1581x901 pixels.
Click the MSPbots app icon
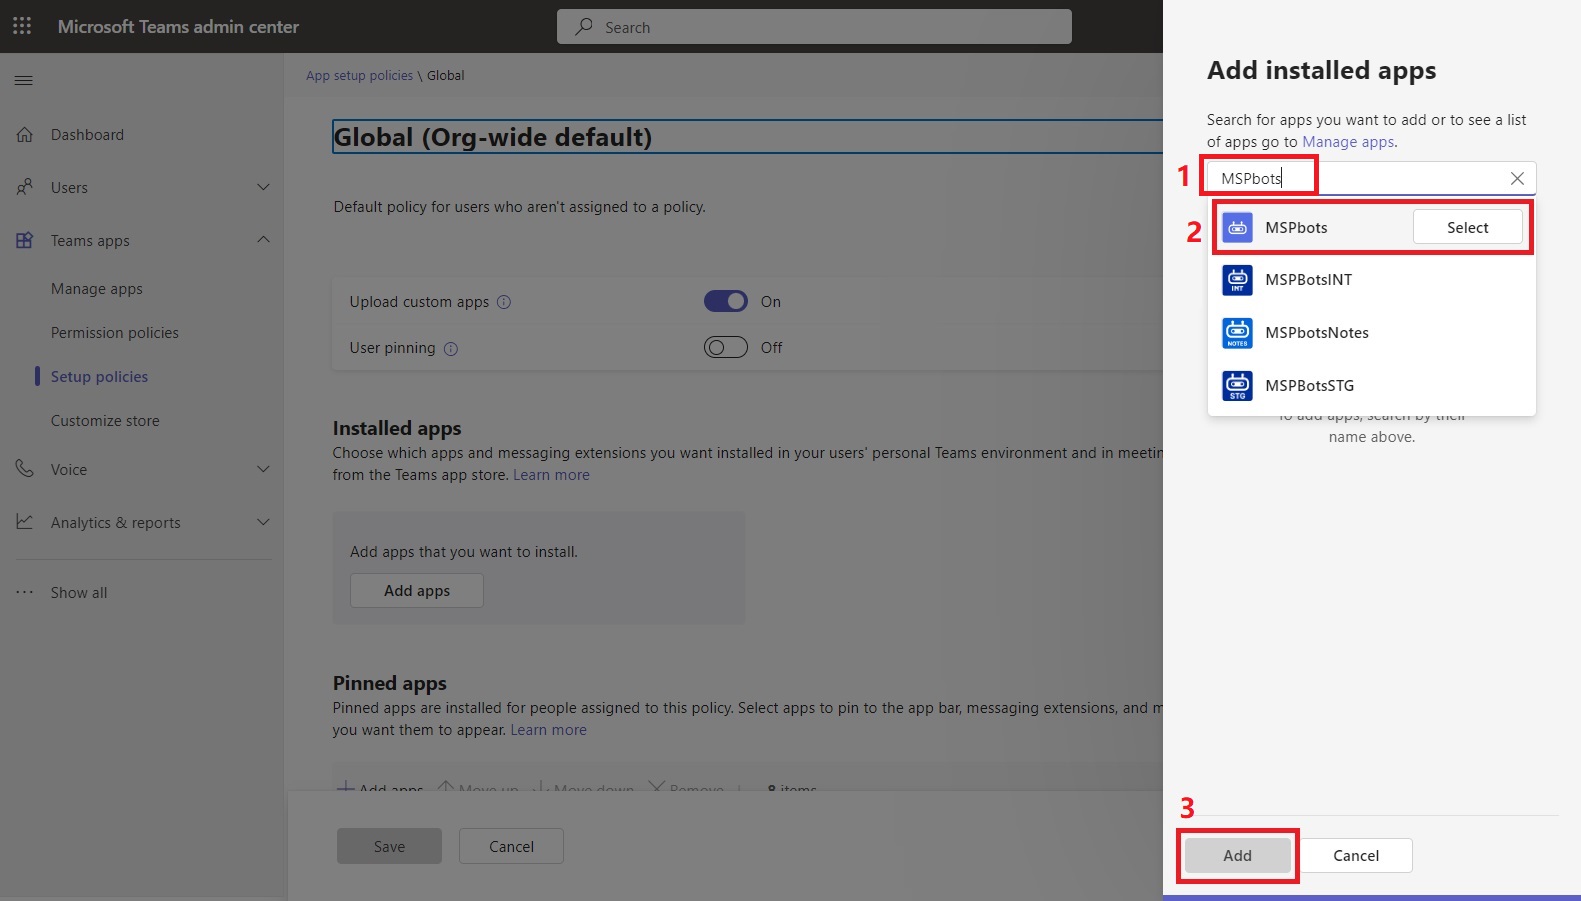(1237, 228)
